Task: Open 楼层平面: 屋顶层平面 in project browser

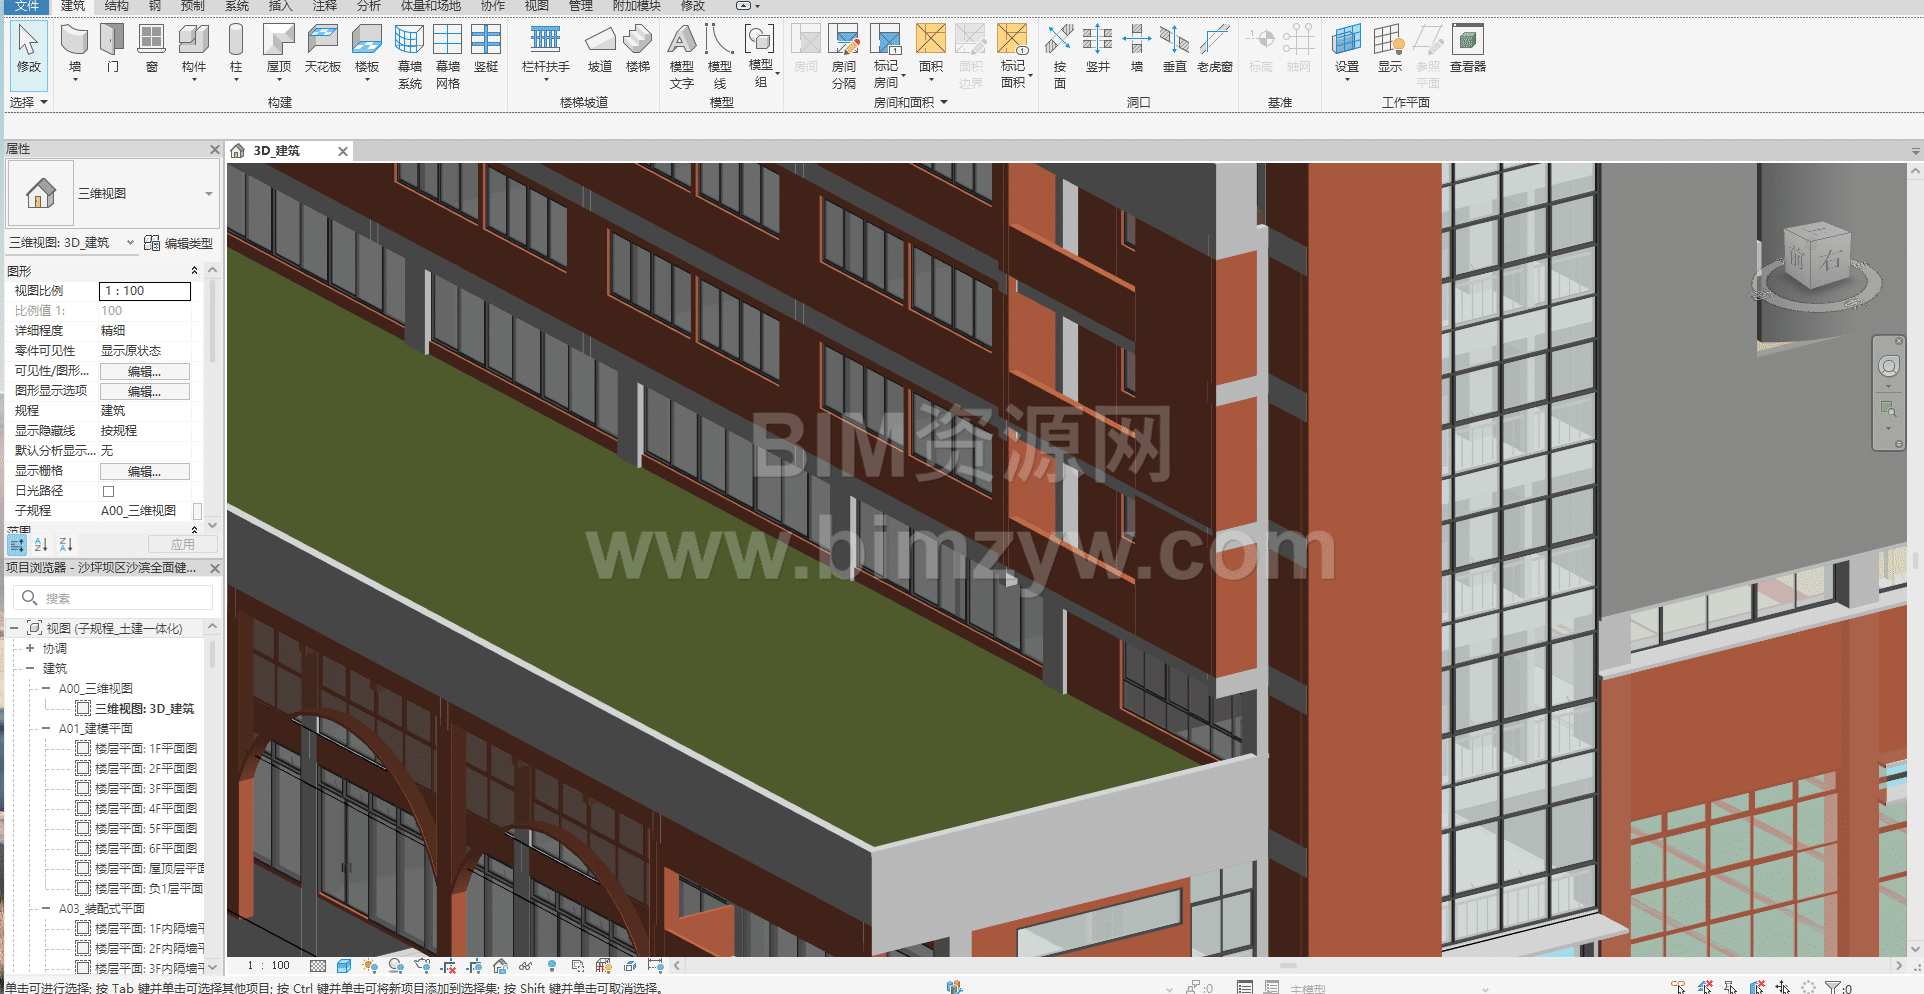Action: [149, 868]
